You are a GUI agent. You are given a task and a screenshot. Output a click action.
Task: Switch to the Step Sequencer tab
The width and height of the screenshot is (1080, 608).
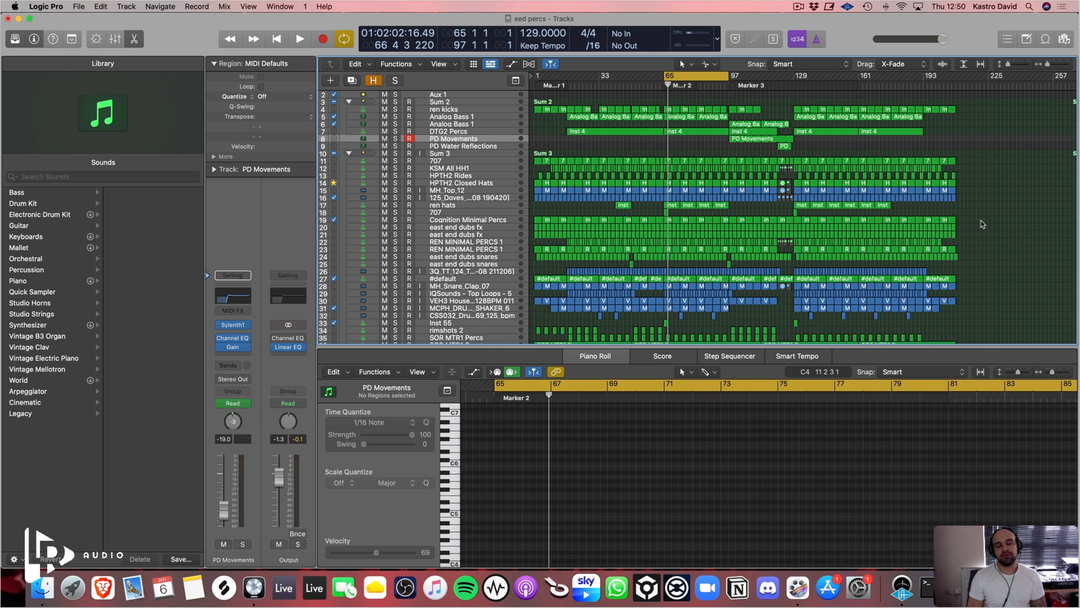tap(729, 356)
